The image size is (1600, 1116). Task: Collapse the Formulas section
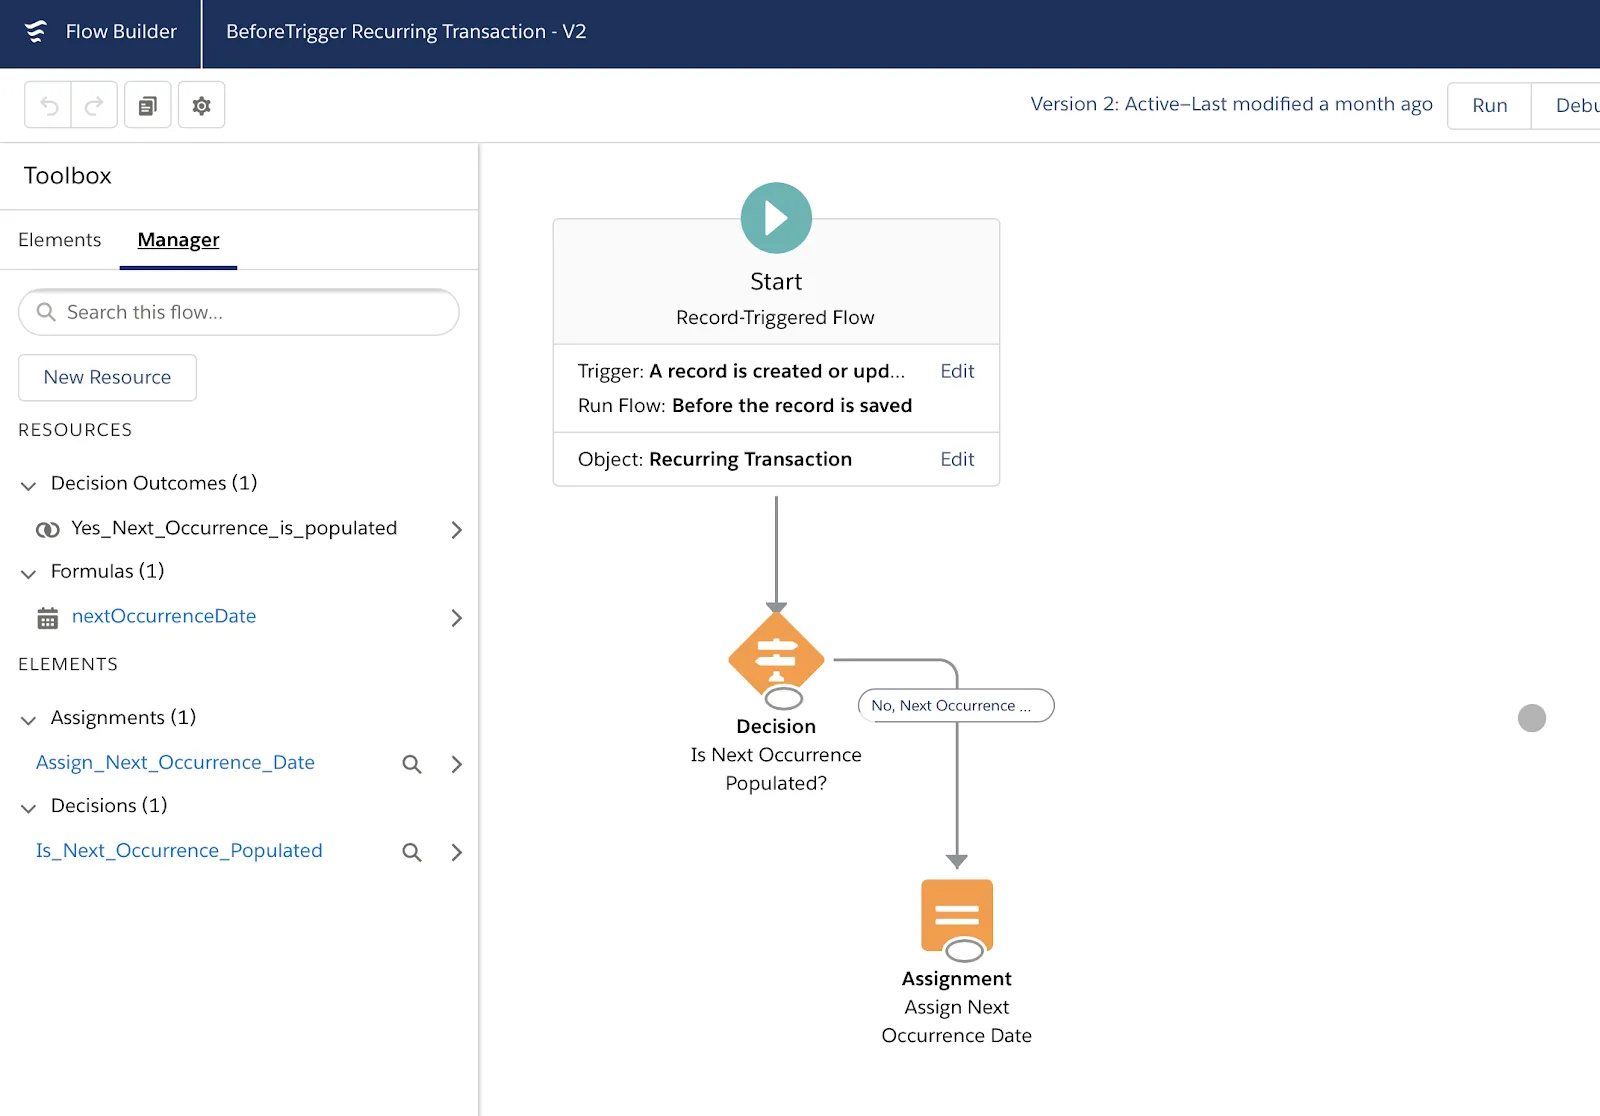(29, 573)
